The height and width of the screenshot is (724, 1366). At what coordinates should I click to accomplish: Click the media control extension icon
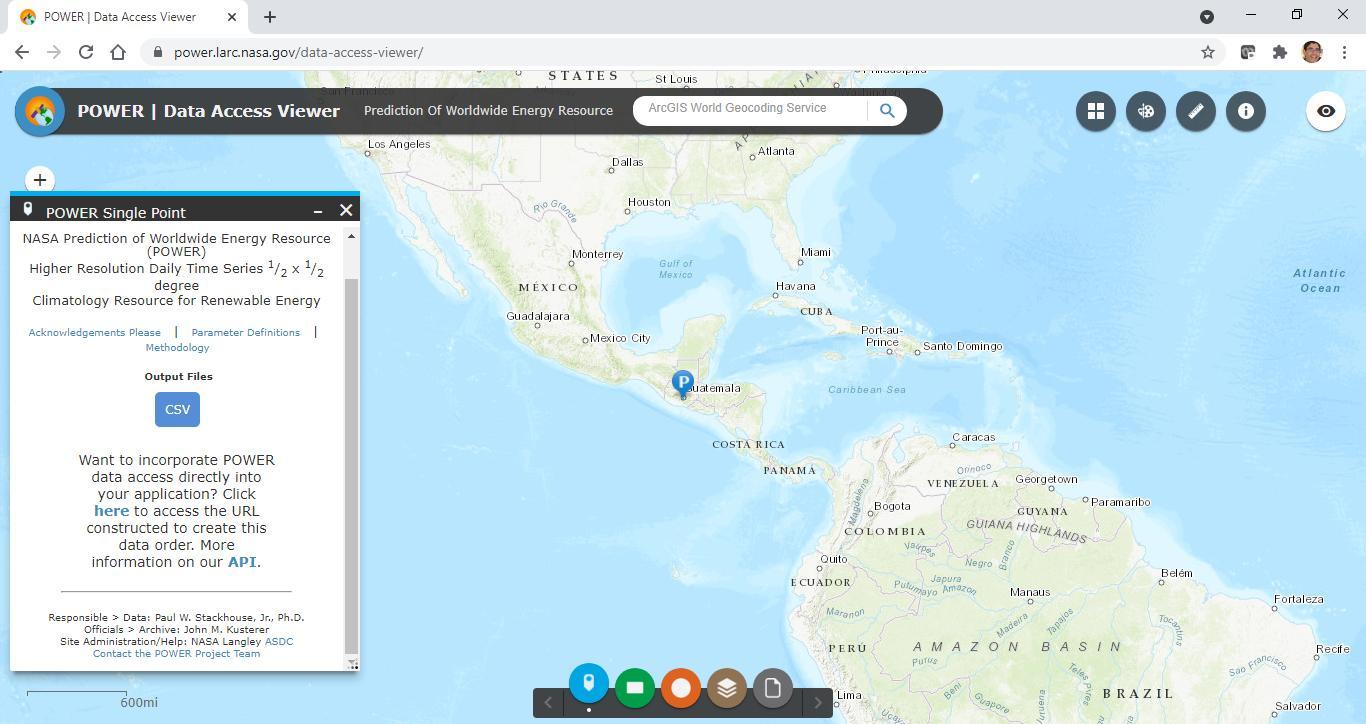coord(1248,52)
